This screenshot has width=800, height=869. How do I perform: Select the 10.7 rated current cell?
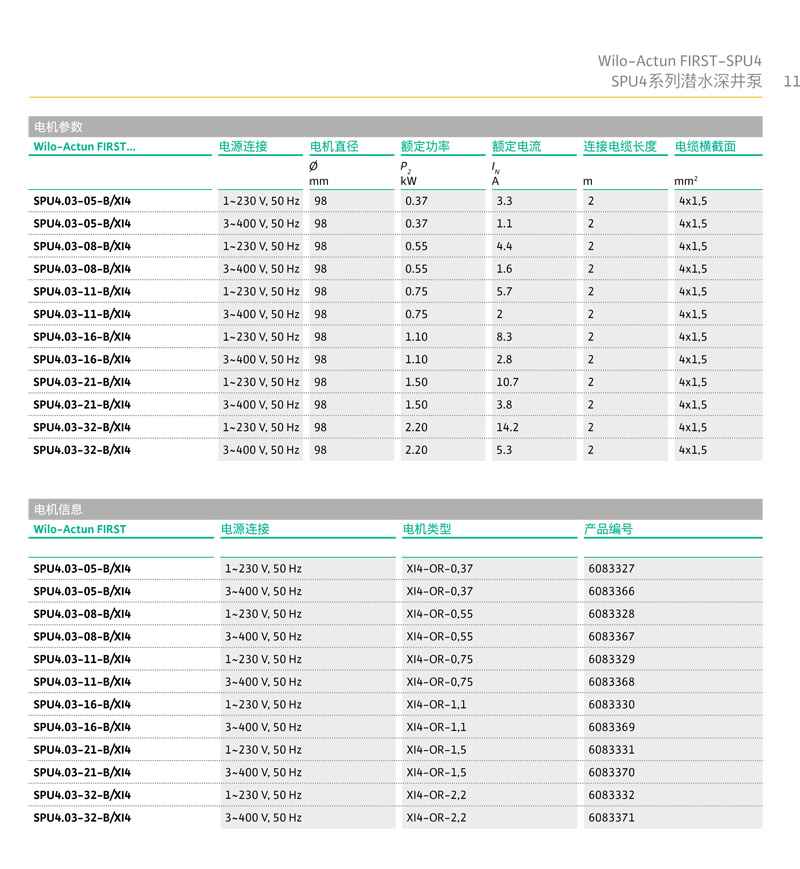[507, 382]
